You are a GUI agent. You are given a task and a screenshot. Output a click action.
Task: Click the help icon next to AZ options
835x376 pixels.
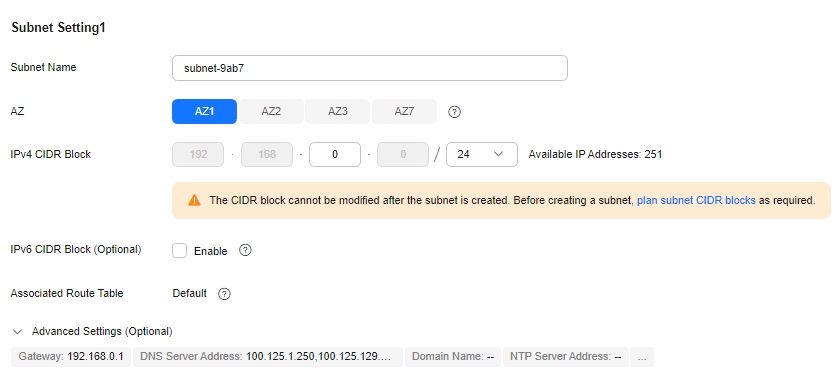(454, 112)
